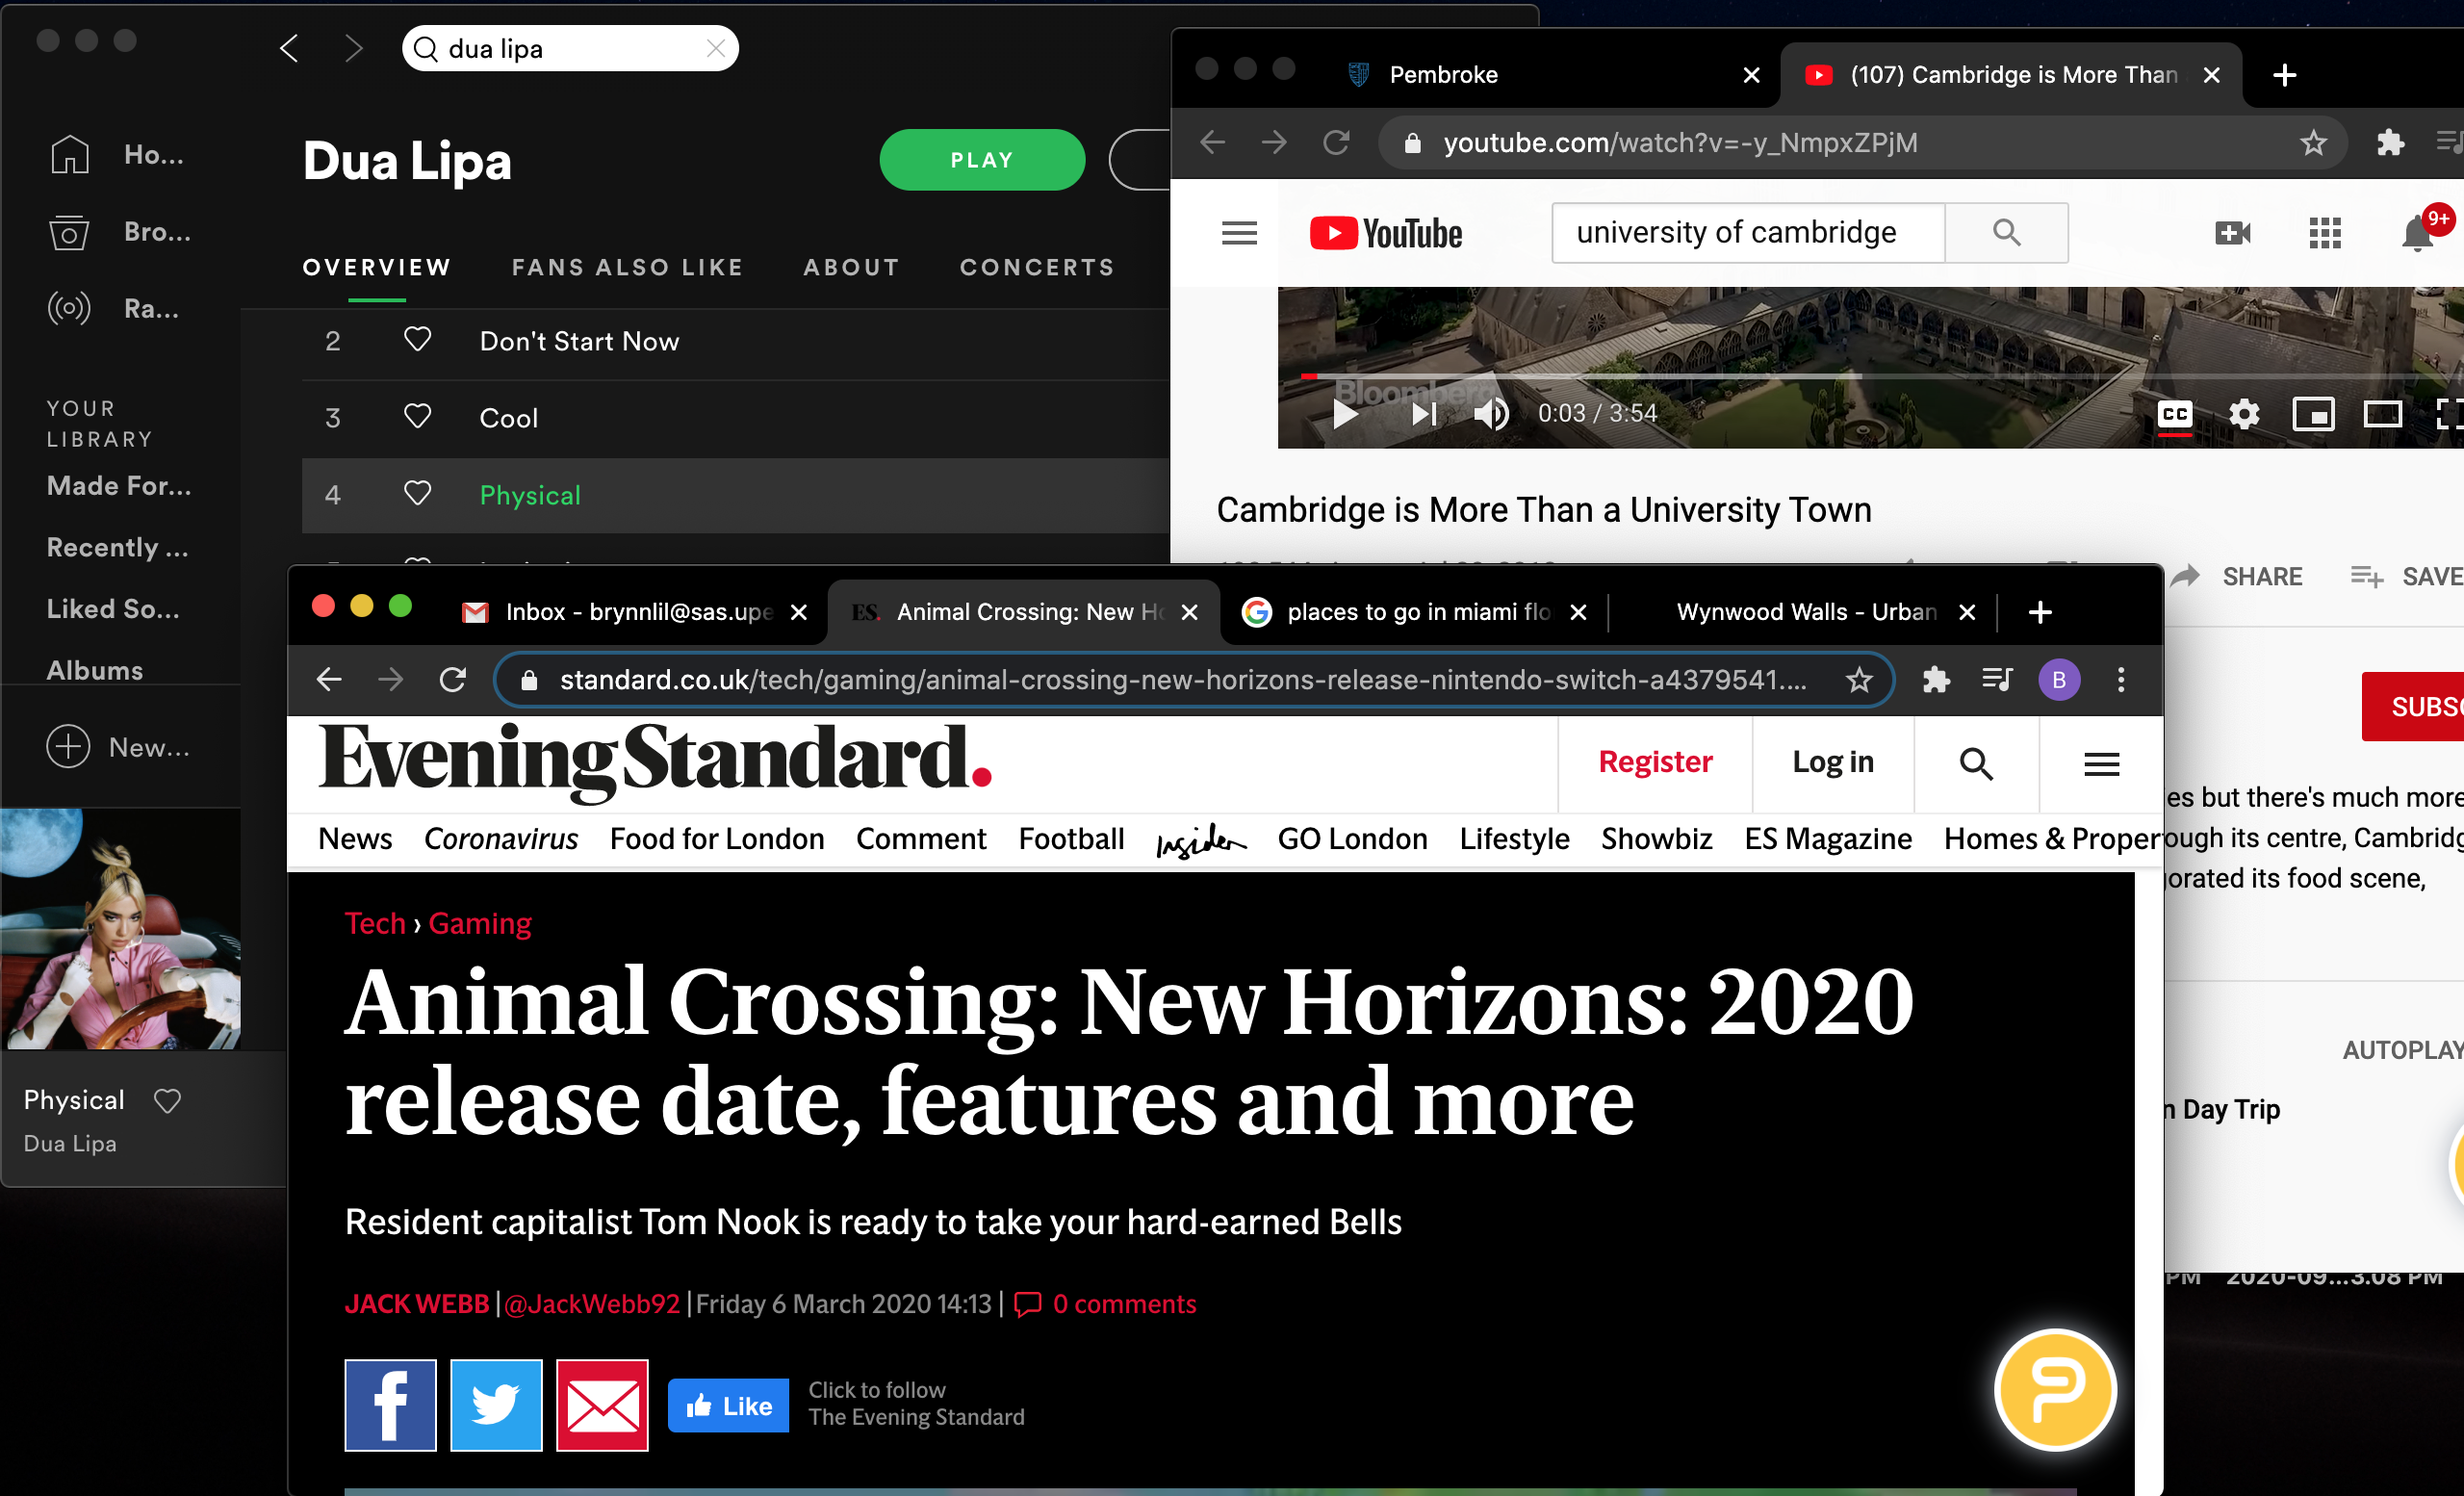Open Chrome media control icon in front window
This screenshot has height=1496, width=2464.
[x=1998, y=680]
